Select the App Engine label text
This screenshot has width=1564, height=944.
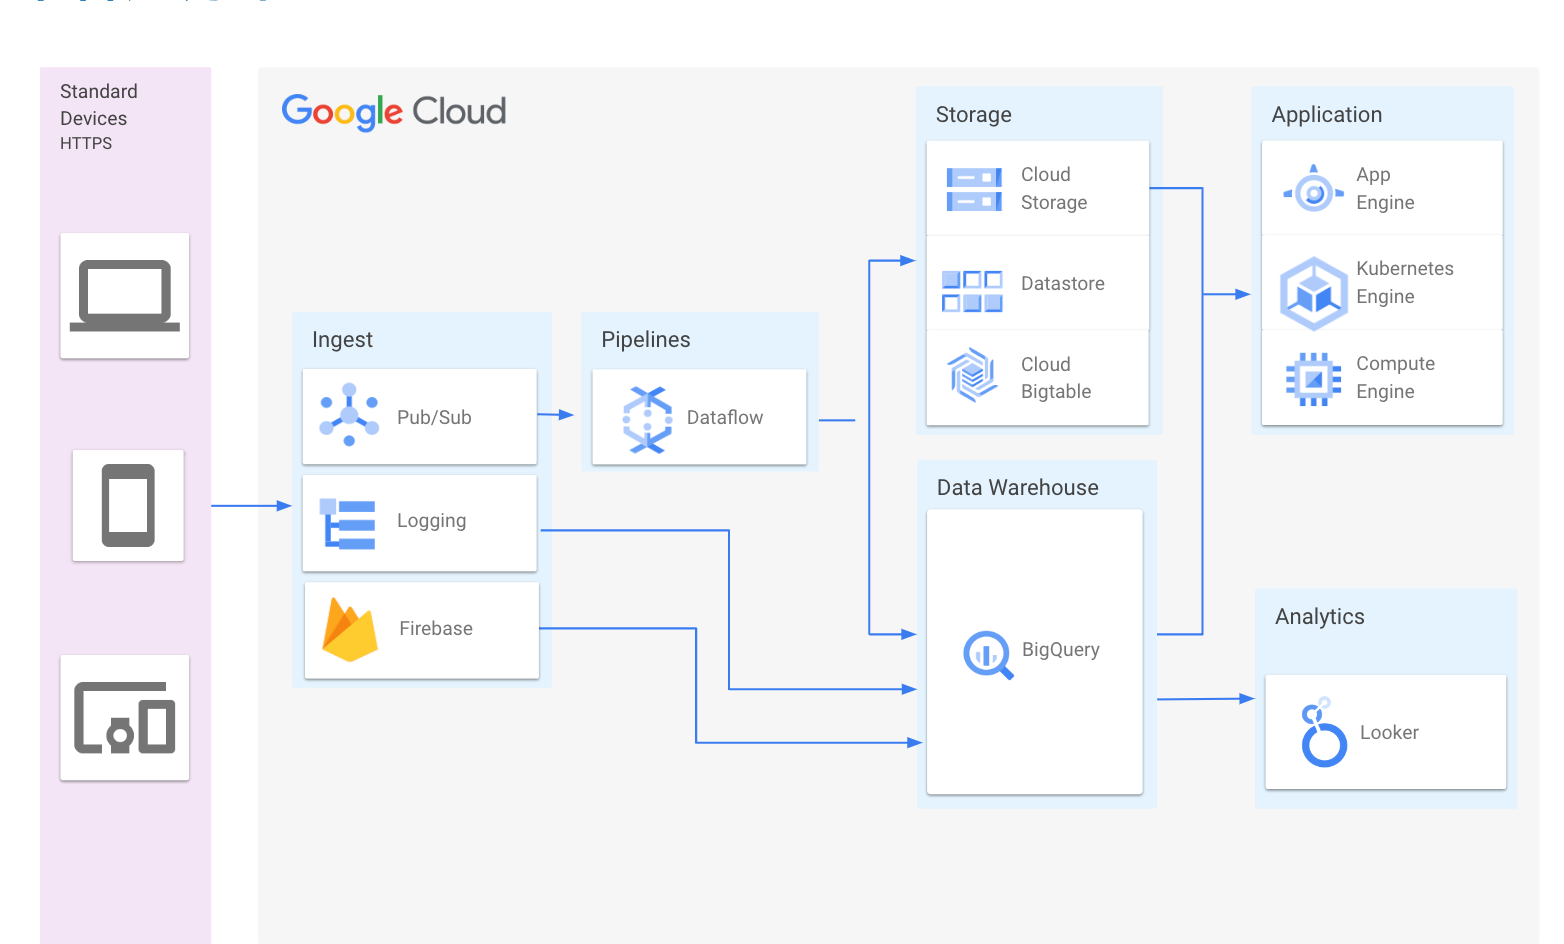pos(1385,188)
